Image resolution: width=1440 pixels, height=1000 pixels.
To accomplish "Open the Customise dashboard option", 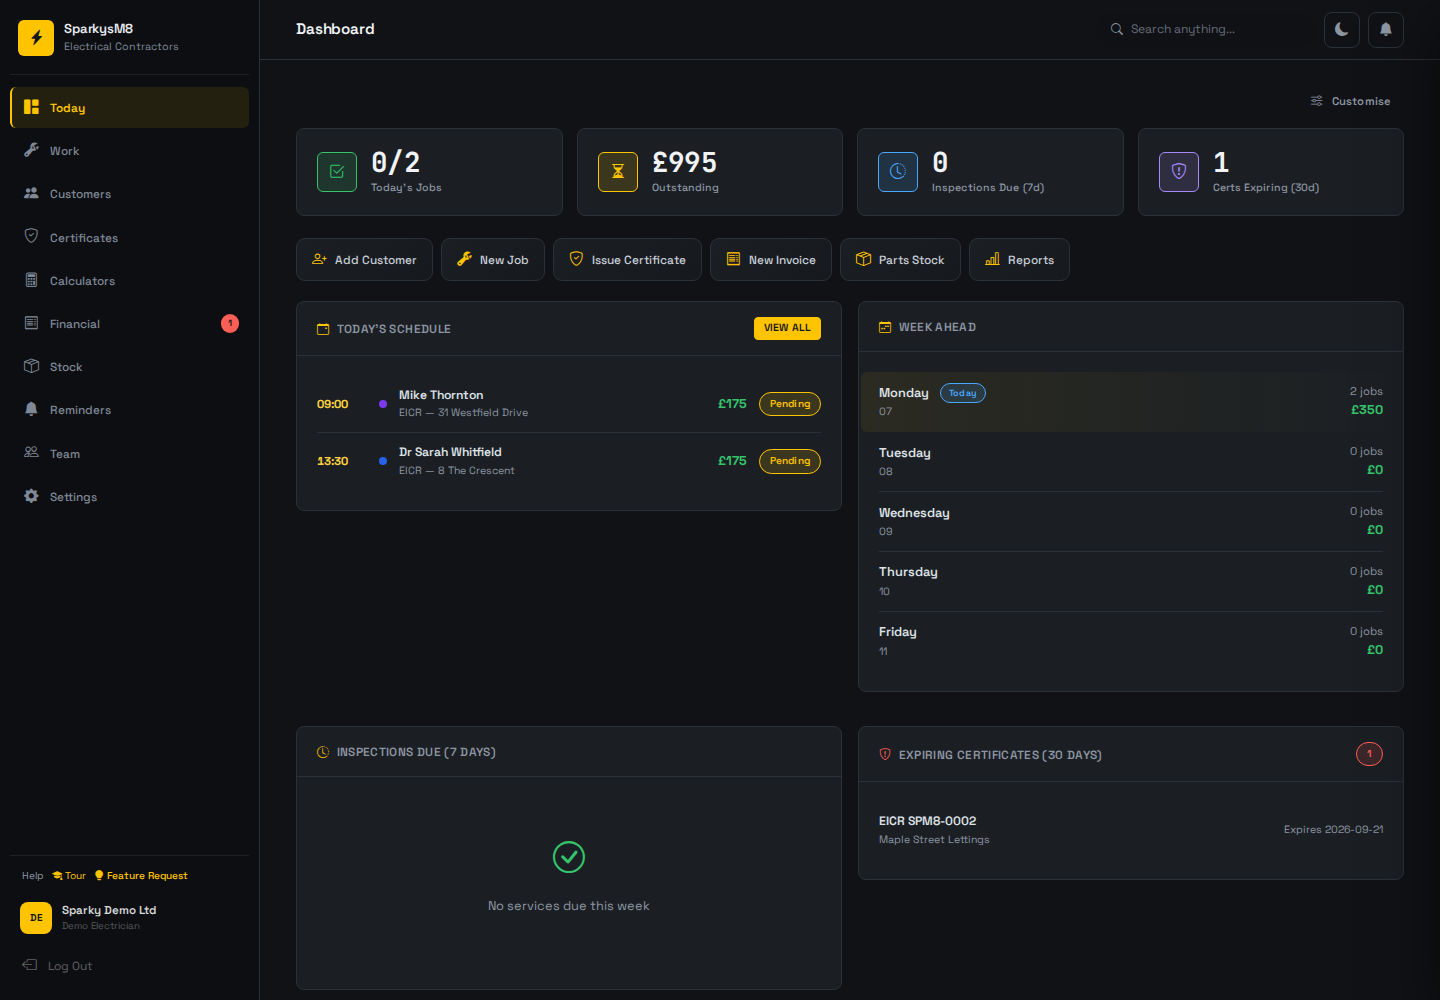I will 1350,101.
